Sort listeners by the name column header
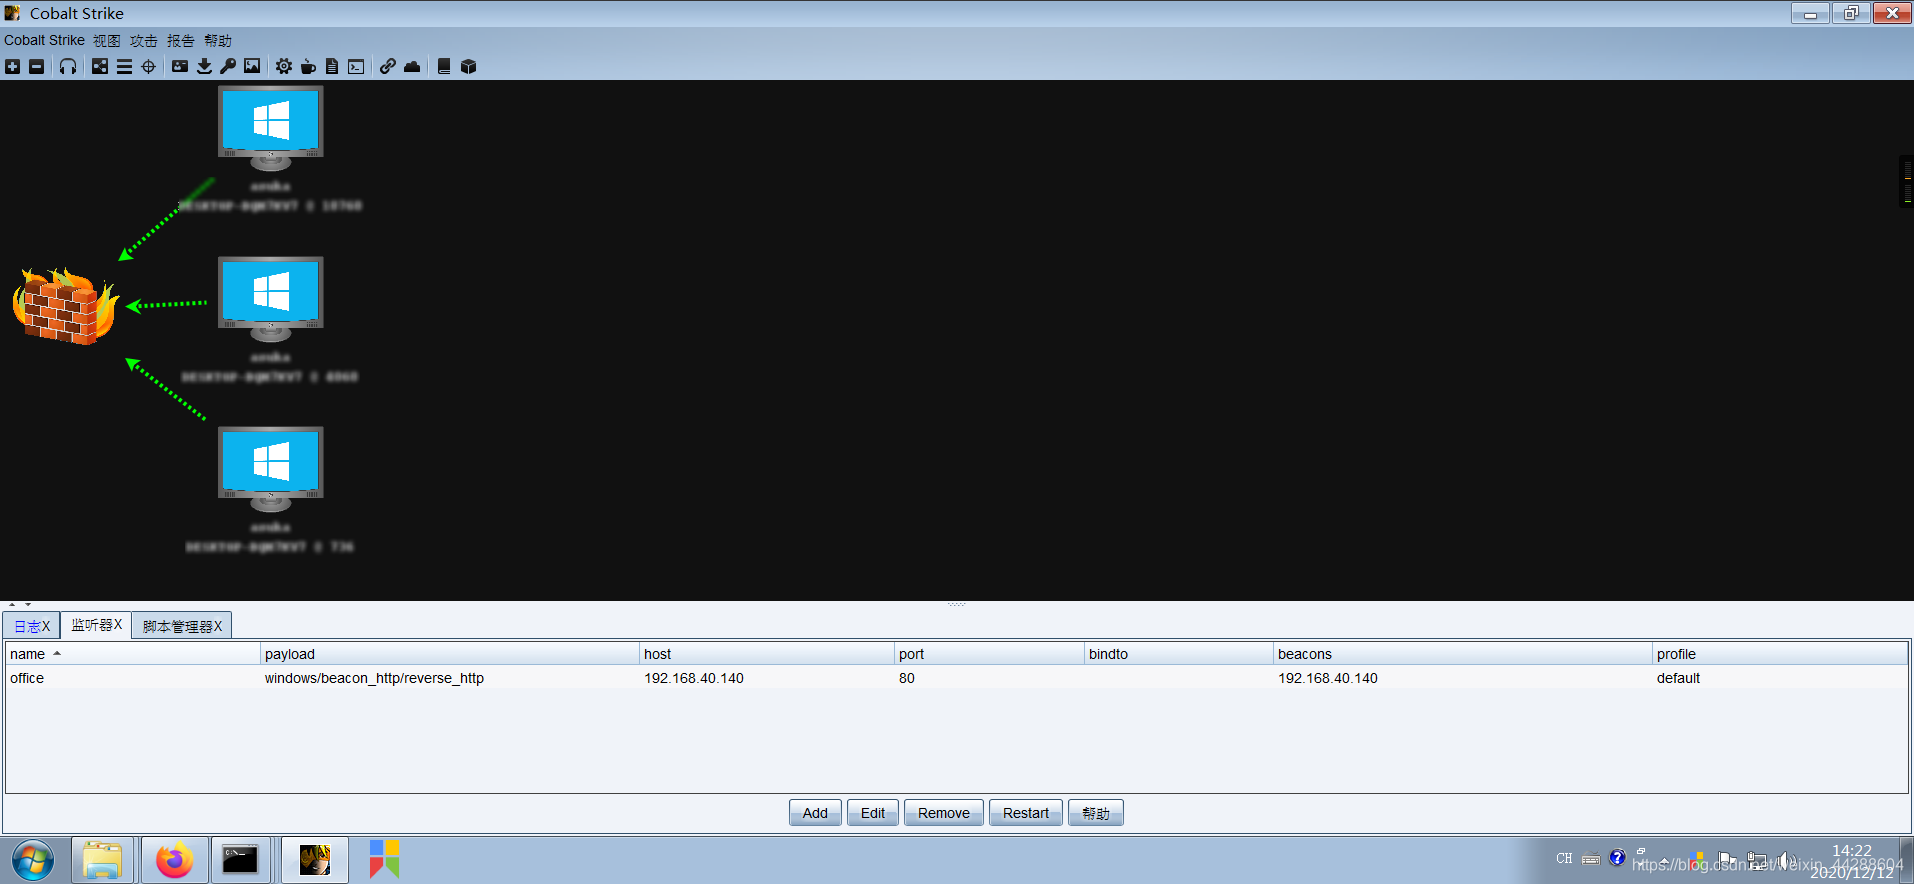The width and height of the screenshot is (1914, 884). pos(133,654)
